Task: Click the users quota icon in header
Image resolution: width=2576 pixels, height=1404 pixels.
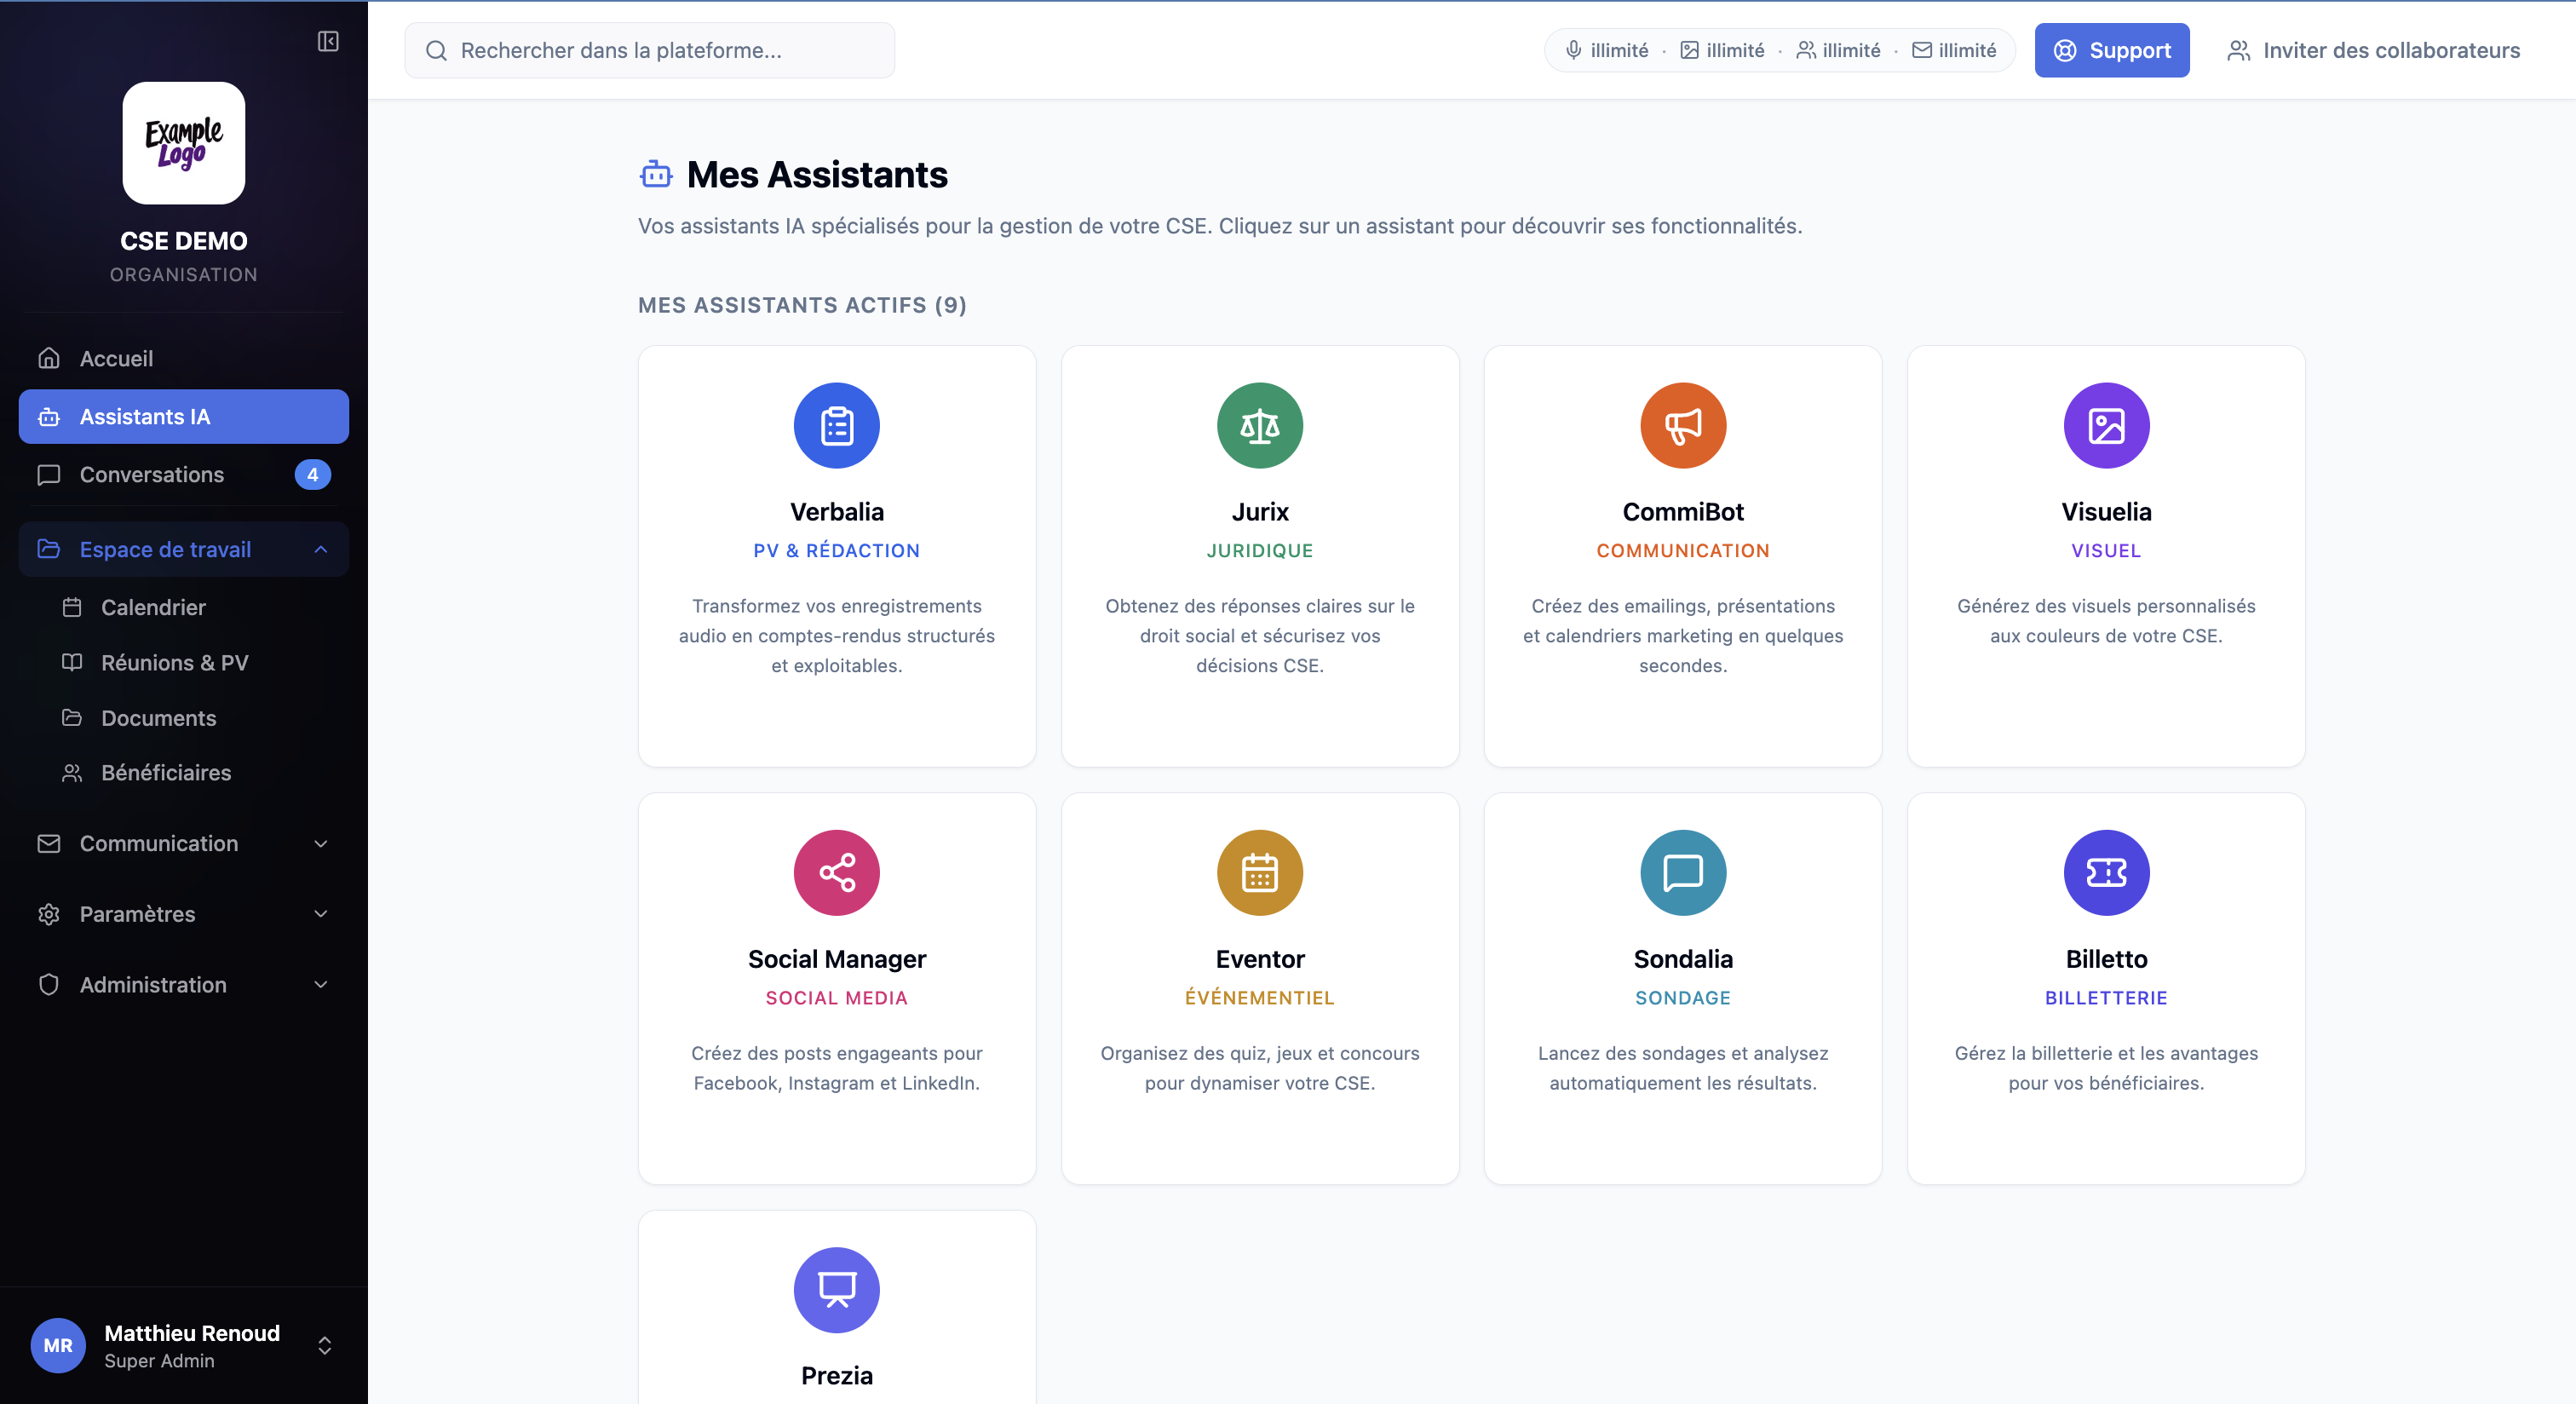Action: tap(1805, 50)
